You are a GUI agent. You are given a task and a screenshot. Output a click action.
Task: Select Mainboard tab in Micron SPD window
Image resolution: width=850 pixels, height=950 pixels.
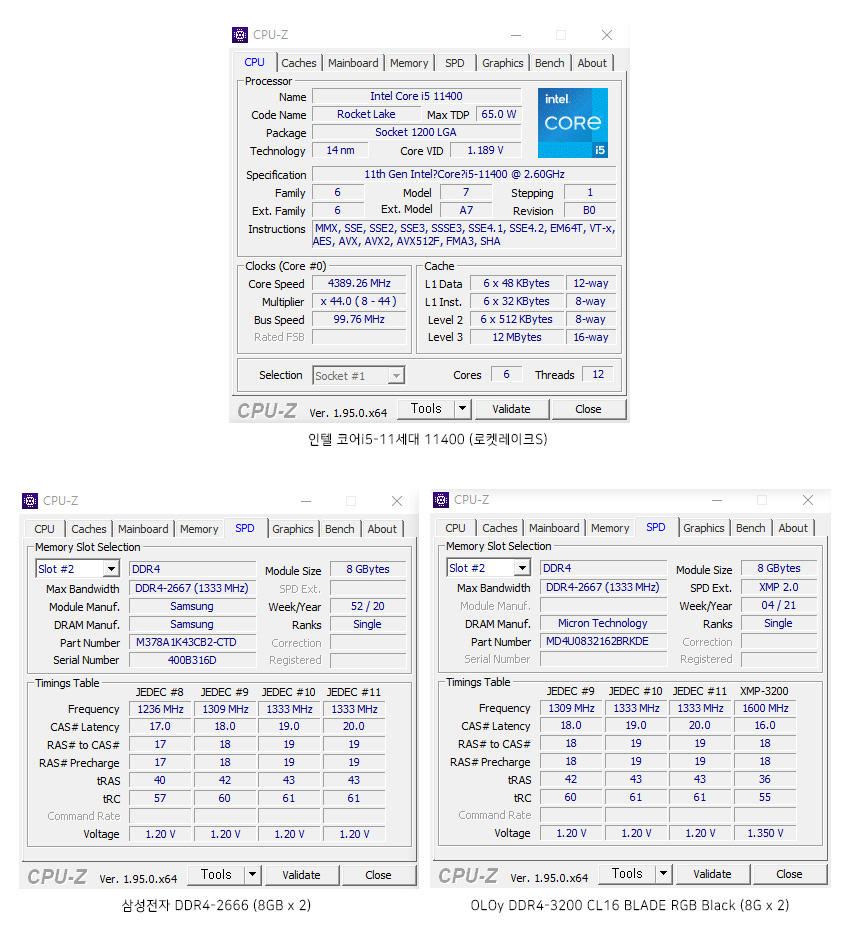(554, 528)
